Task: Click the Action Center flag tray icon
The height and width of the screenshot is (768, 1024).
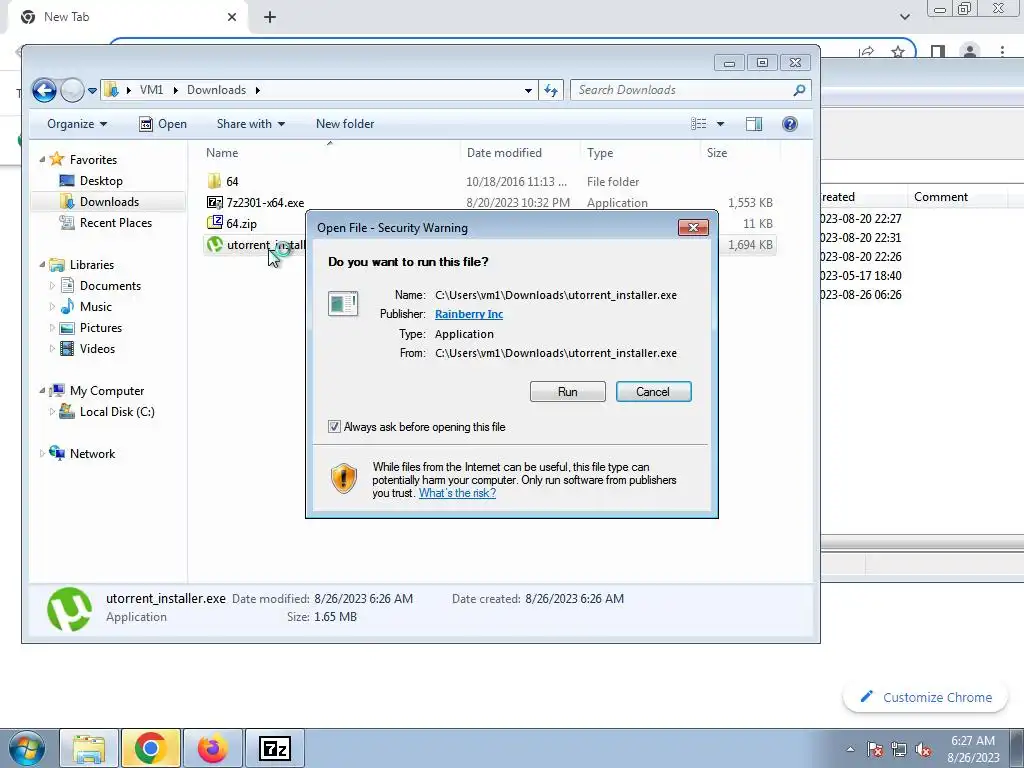Action: click(x=875, y=749)
